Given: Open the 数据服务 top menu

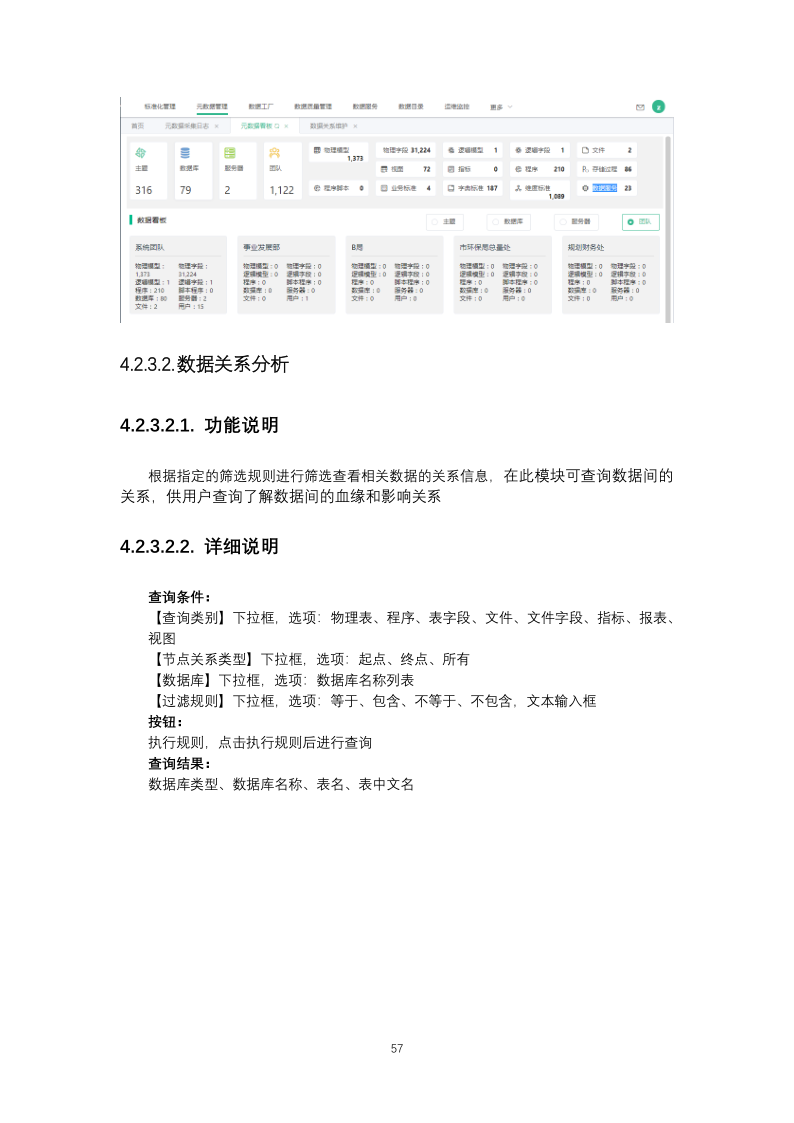Looking at the screenshot, I should tap(365, 106).
